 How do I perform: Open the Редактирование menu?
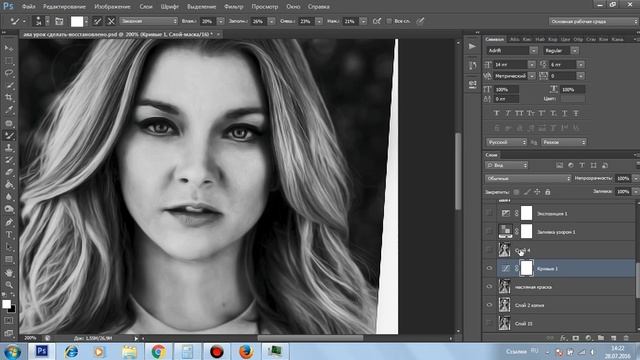[x=64, y=7]
